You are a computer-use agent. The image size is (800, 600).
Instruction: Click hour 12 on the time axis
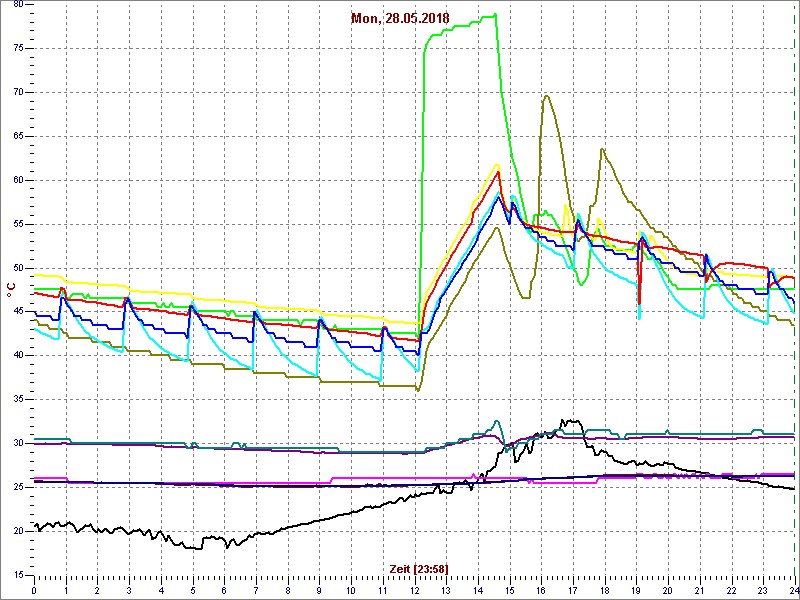pyautogui.click(x=414, y=590)
